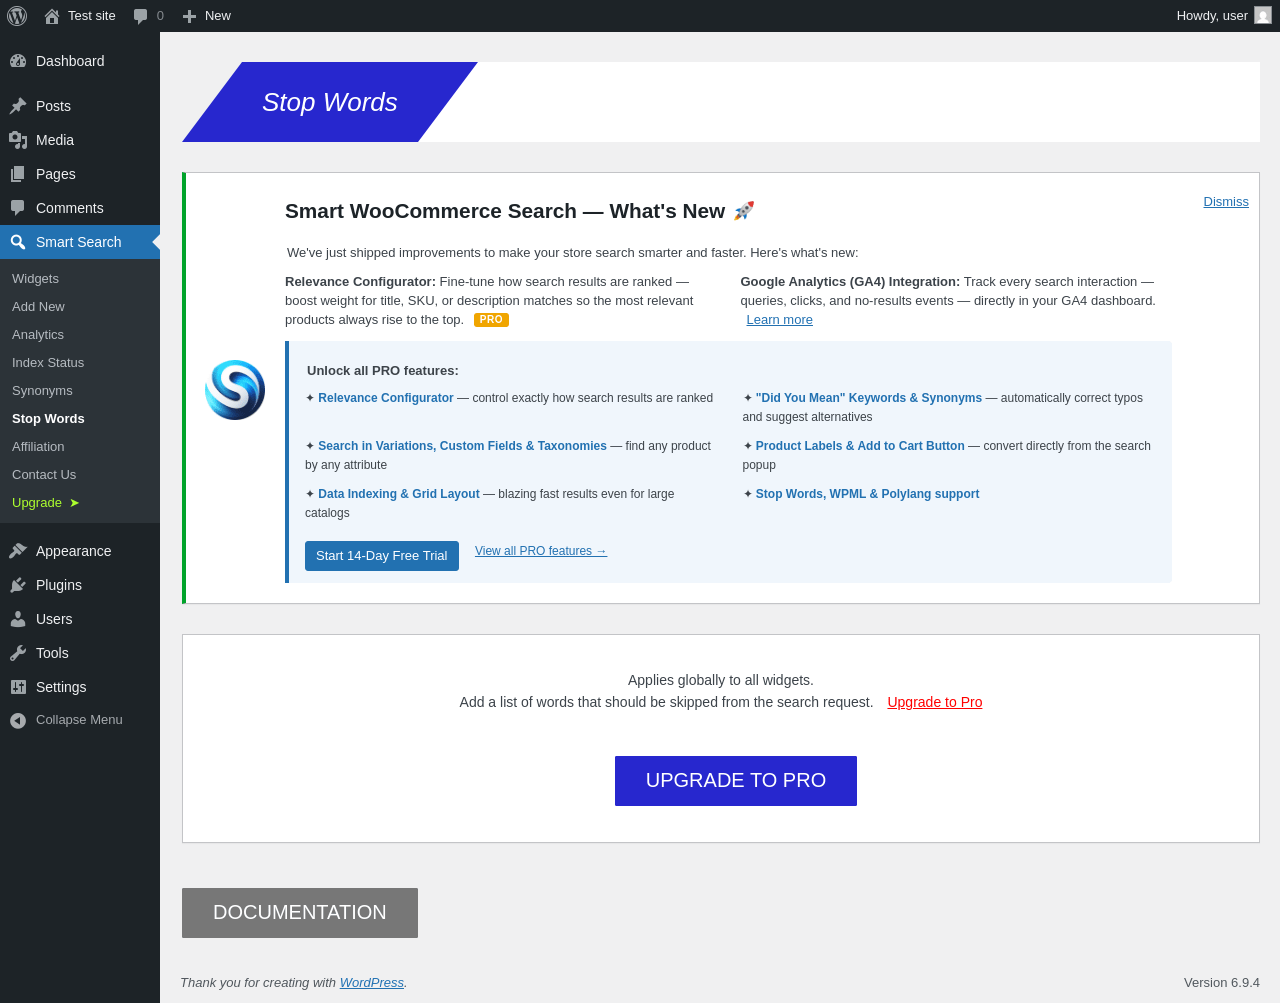Click the orange PRO badge
Viewport: 1280px width, 1003px height.
(491, 320)
